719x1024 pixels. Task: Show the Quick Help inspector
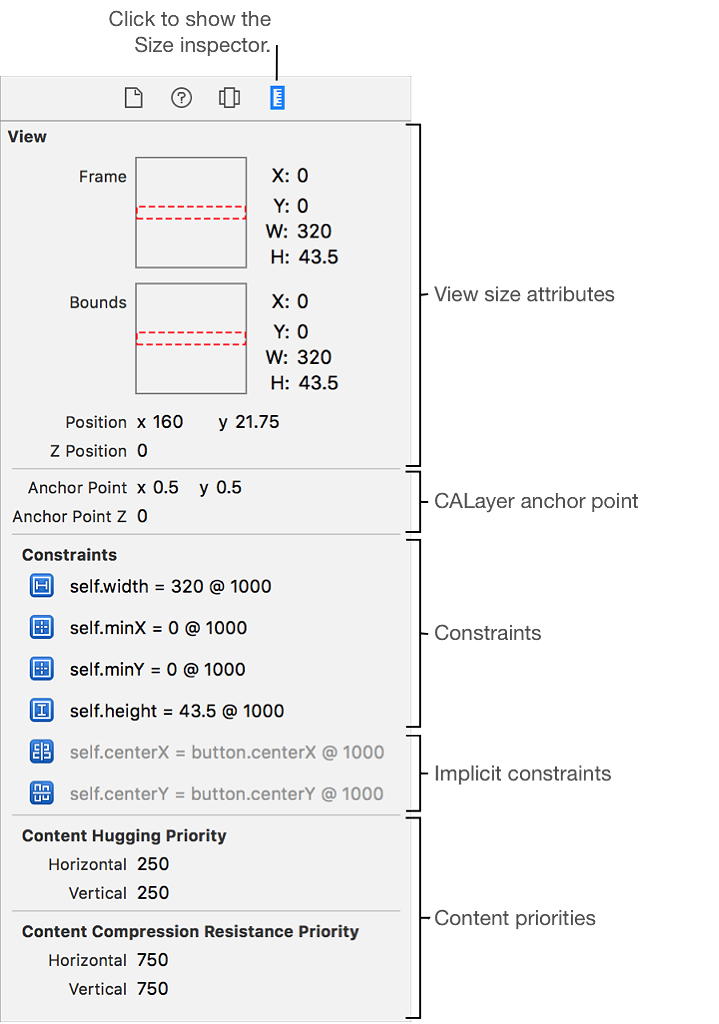181,98
